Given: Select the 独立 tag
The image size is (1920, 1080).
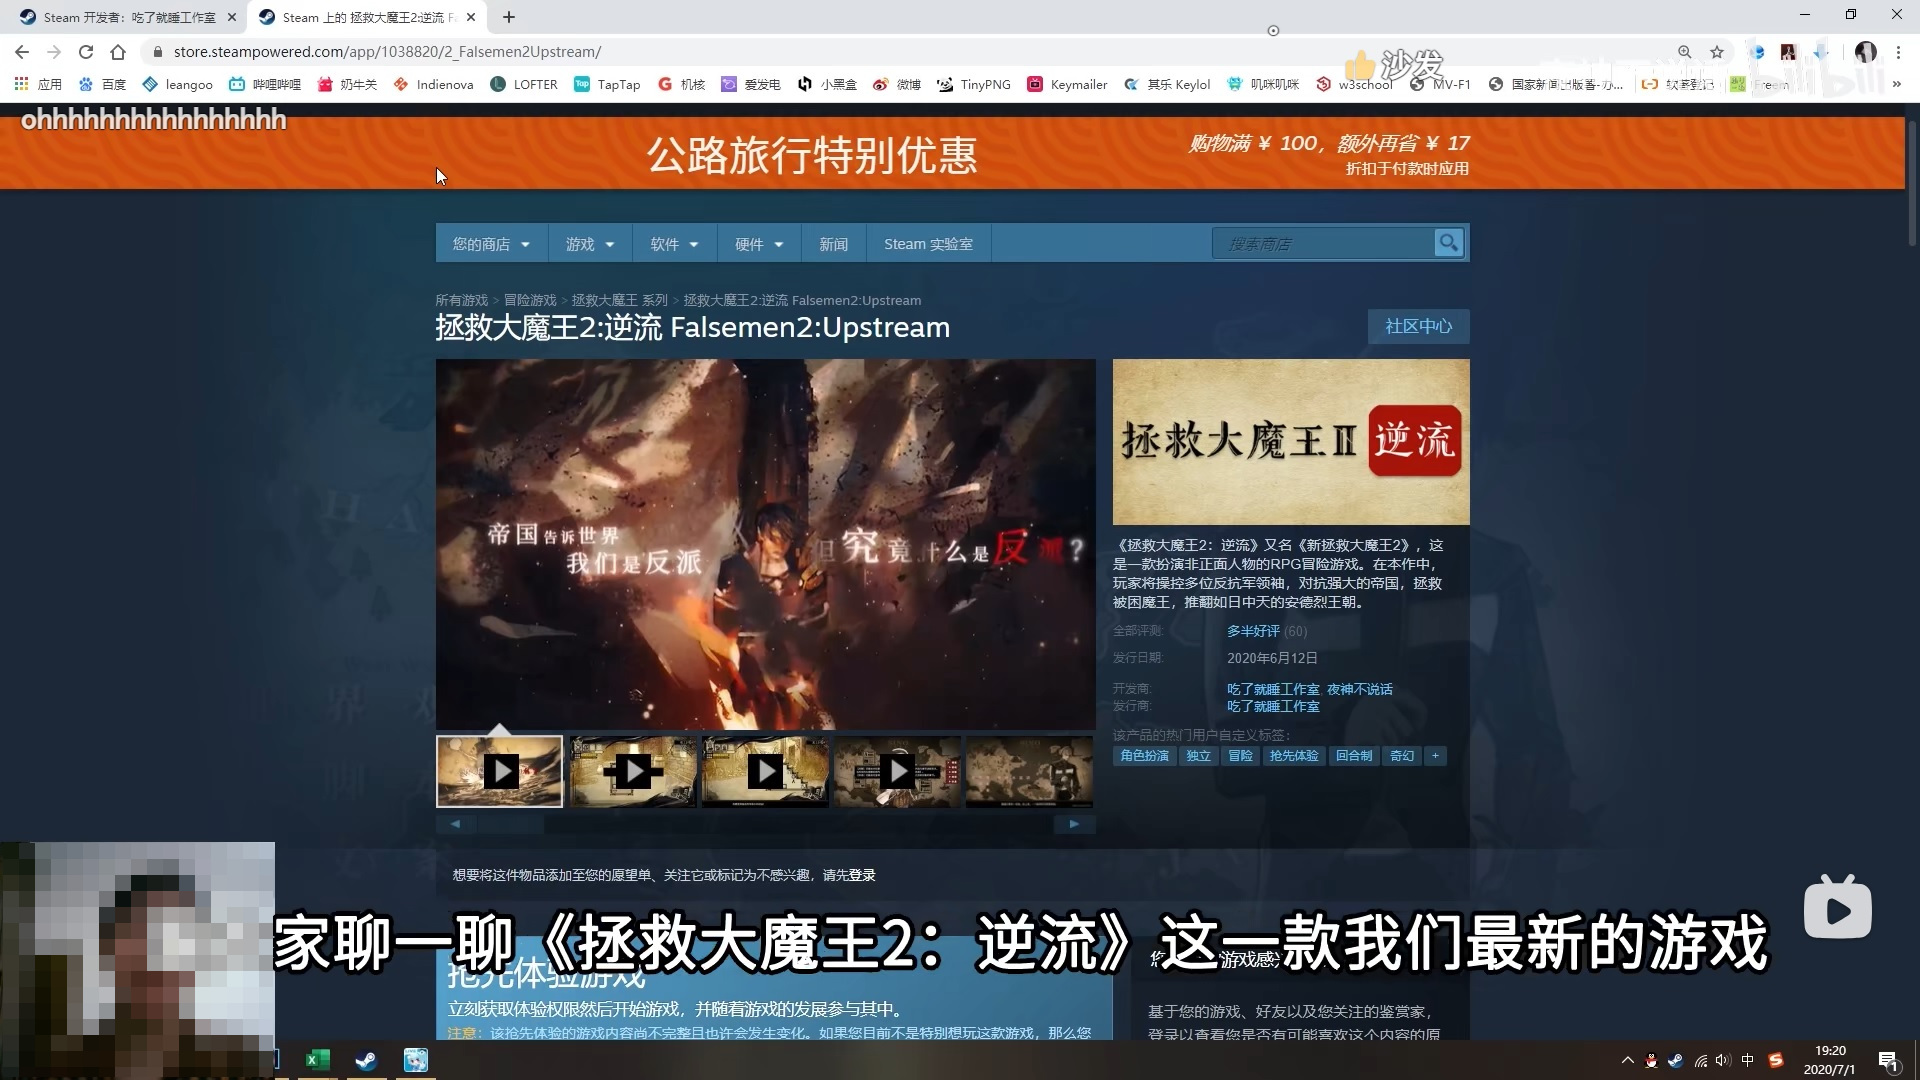Looking at the screenshot, I should [1198, 756].
